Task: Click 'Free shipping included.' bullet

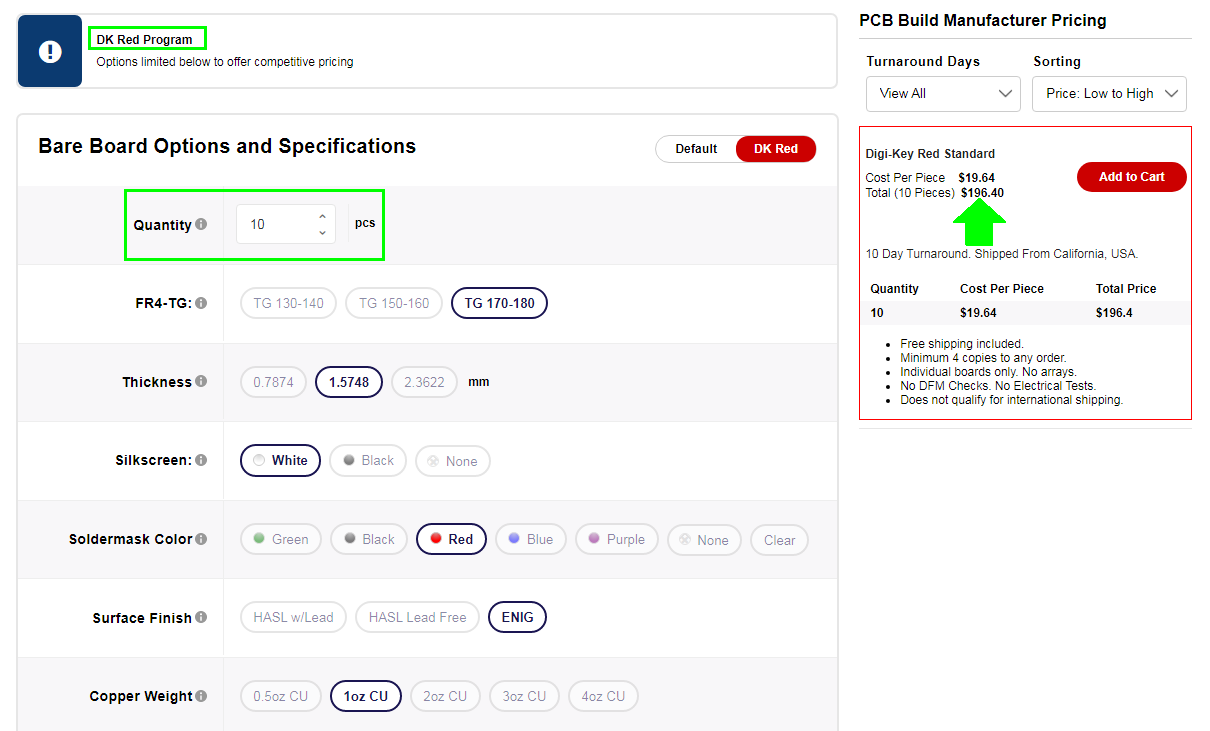Action: 962,344
